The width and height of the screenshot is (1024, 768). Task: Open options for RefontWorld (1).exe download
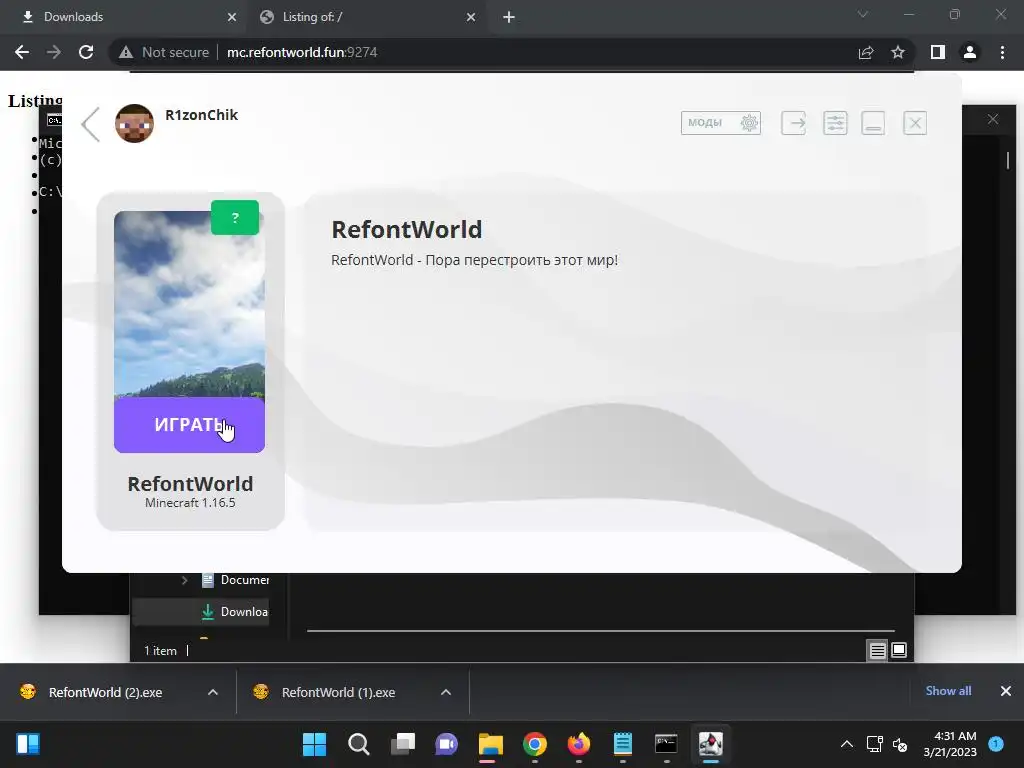[x=446, y=692]
